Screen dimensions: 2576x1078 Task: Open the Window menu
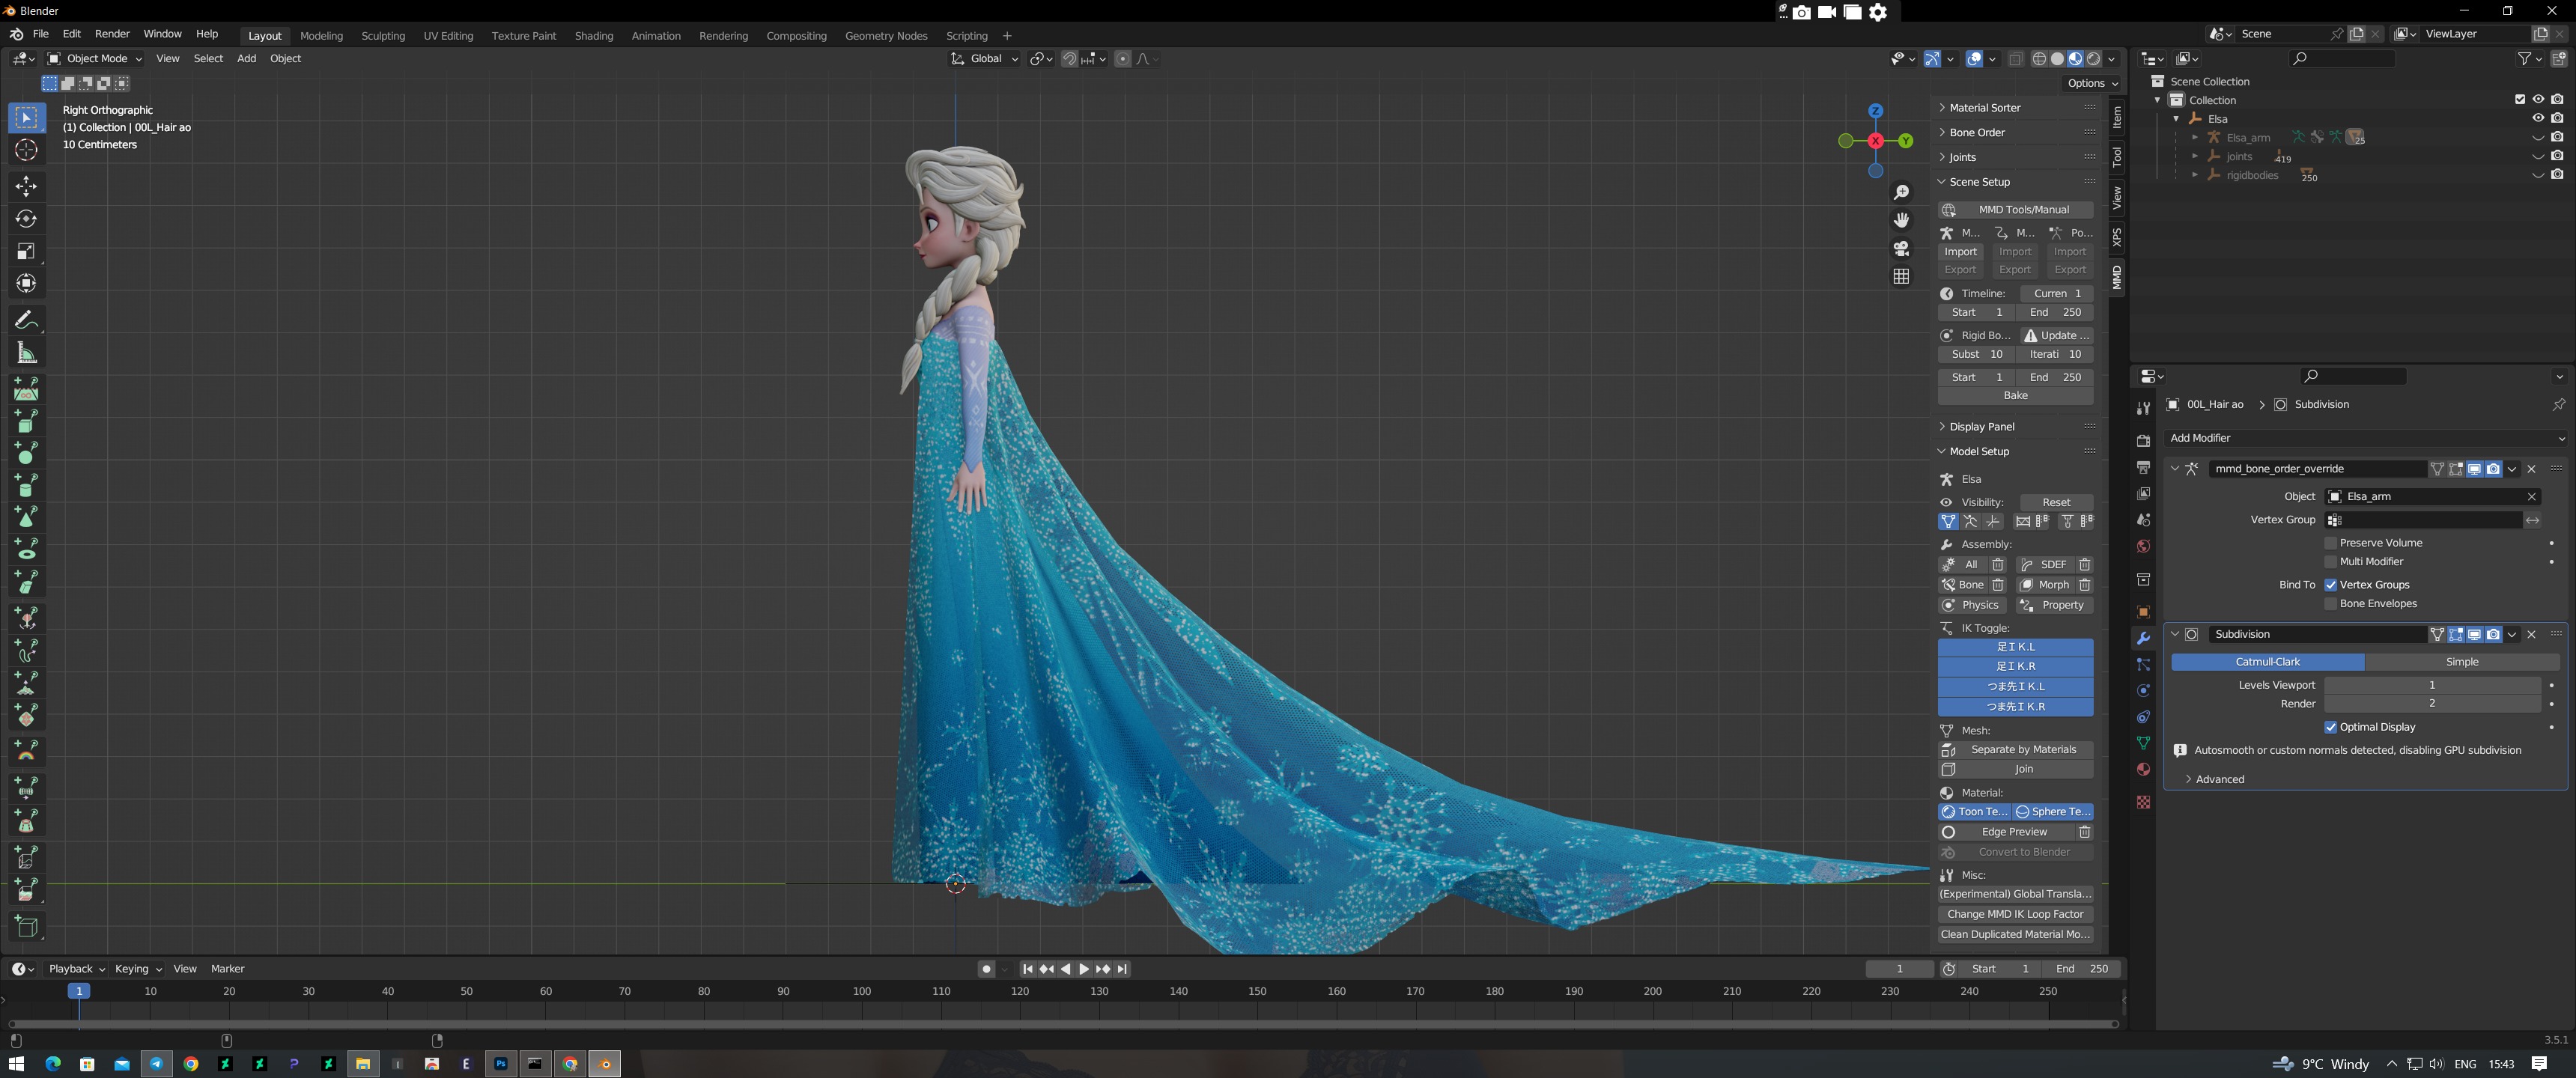pyautogui.click(x=162, y=34)
